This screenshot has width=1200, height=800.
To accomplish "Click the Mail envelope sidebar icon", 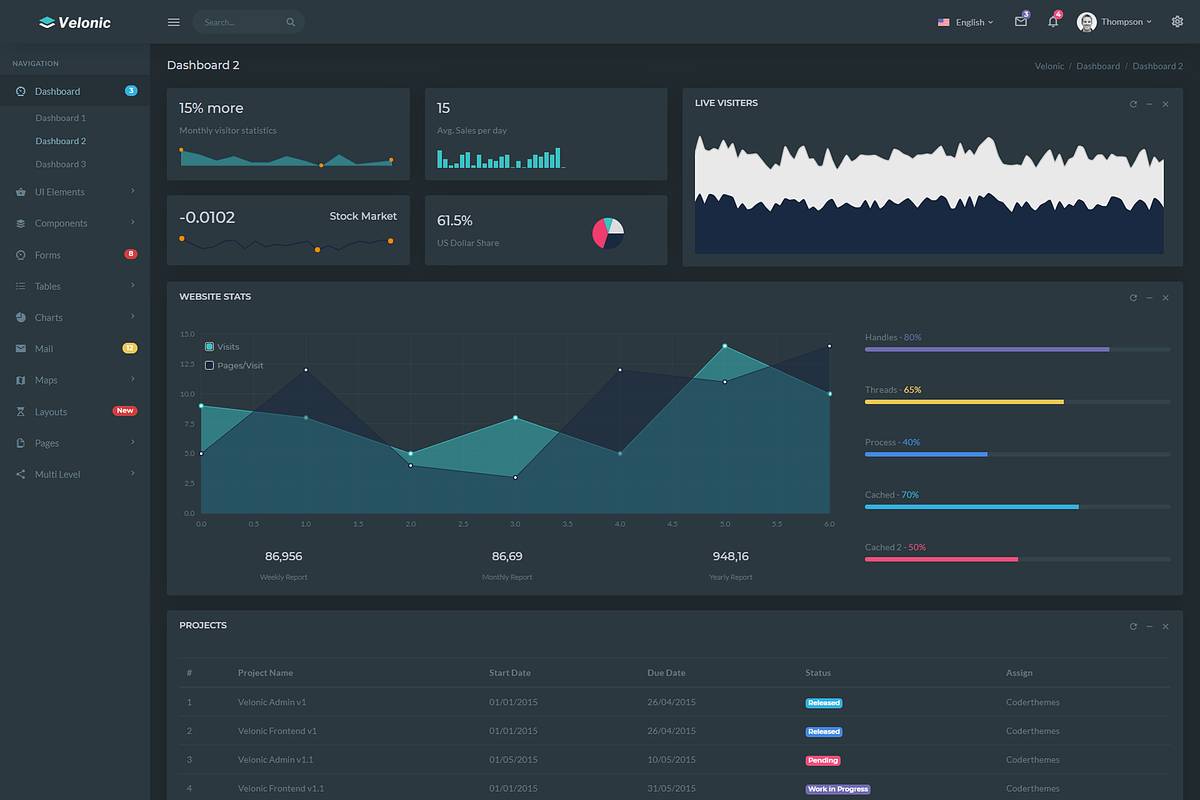I will pyautogui.click(x=21, y=349).
